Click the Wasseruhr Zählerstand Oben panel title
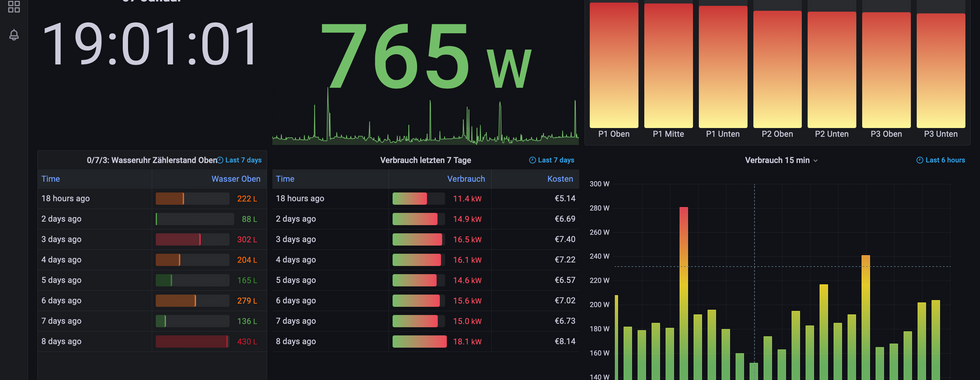The image size is (980, 380). coord(152,161)
